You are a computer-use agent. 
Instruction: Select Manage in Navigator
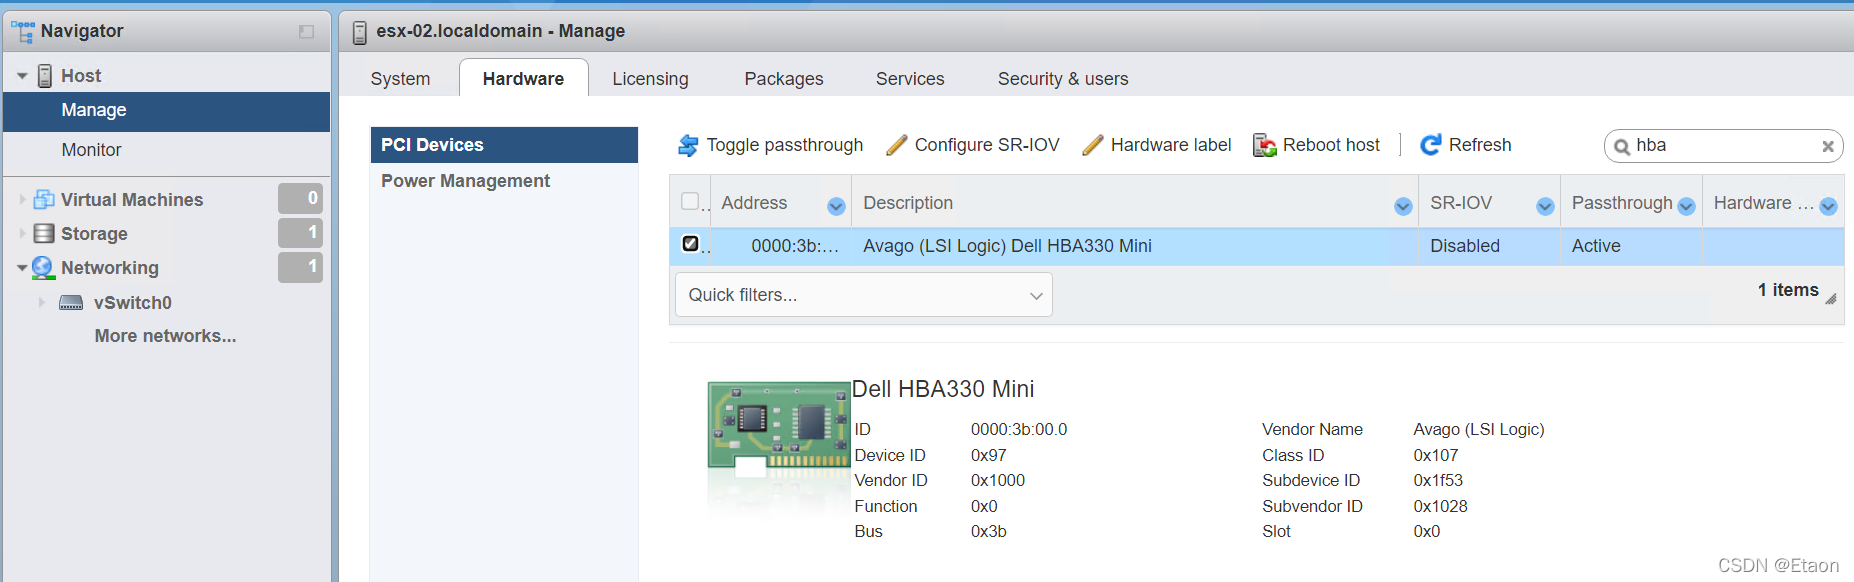click(166, 111)
